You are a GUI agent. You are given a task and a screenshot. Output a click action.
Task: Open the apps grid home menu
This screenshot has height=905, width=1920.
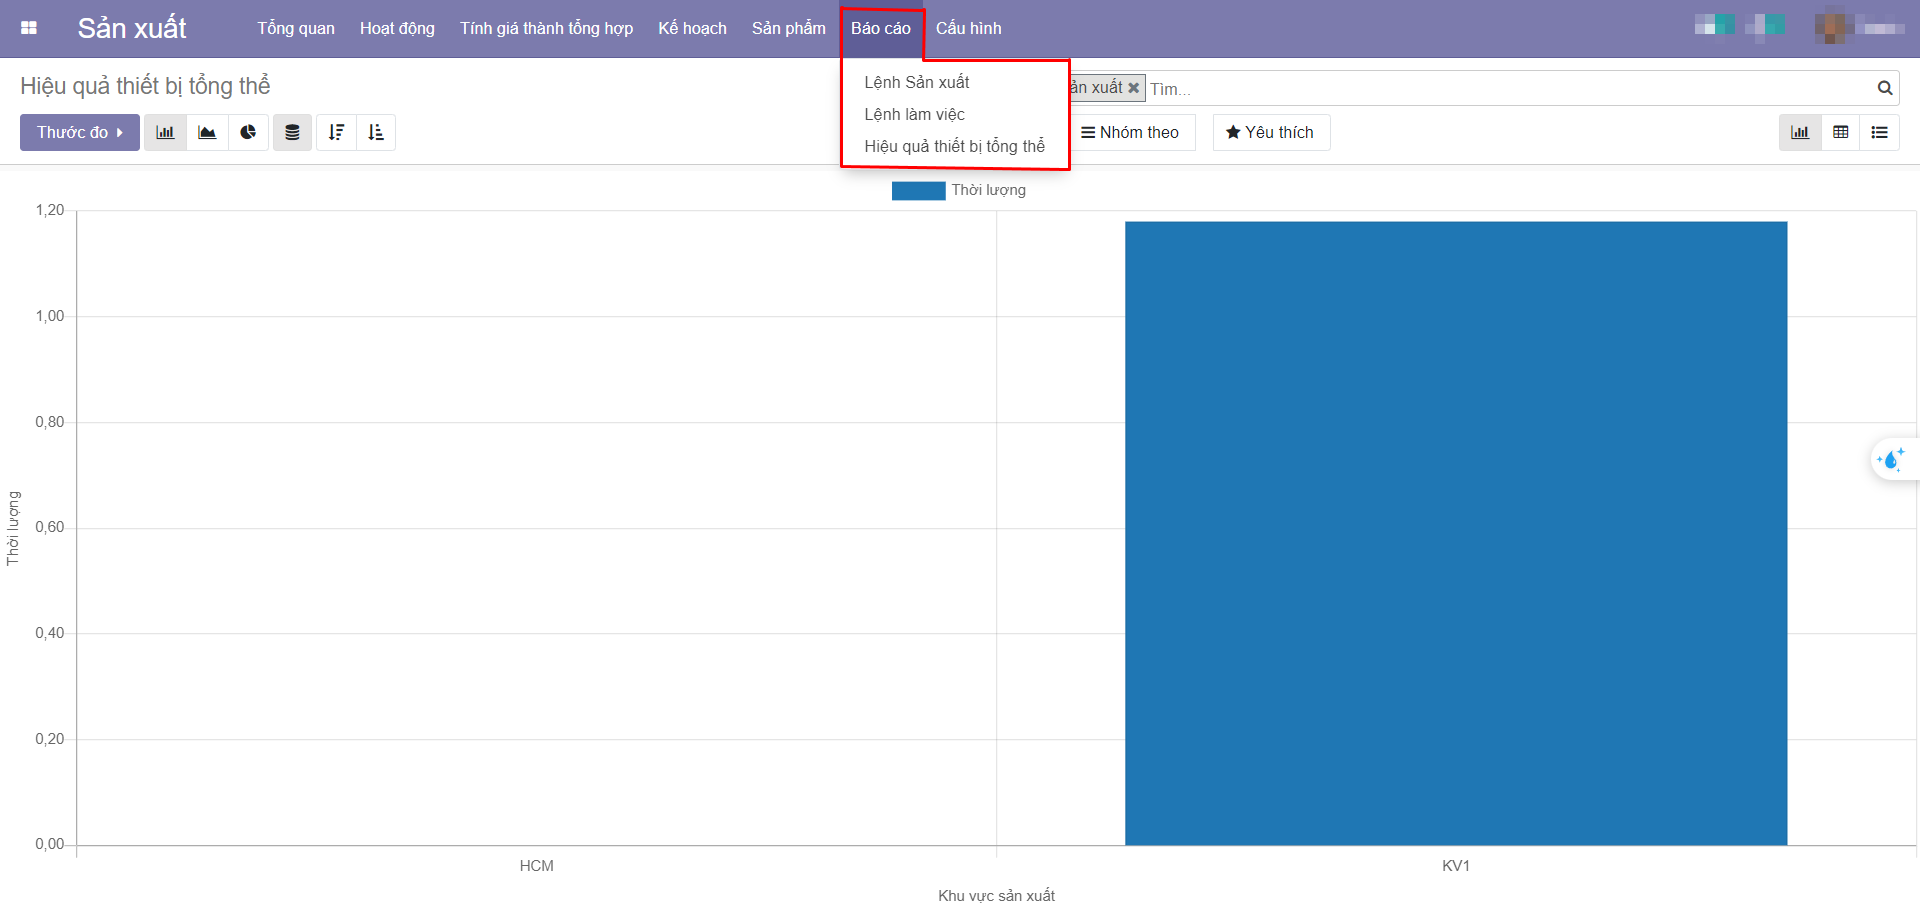click(x=29, y=28)
